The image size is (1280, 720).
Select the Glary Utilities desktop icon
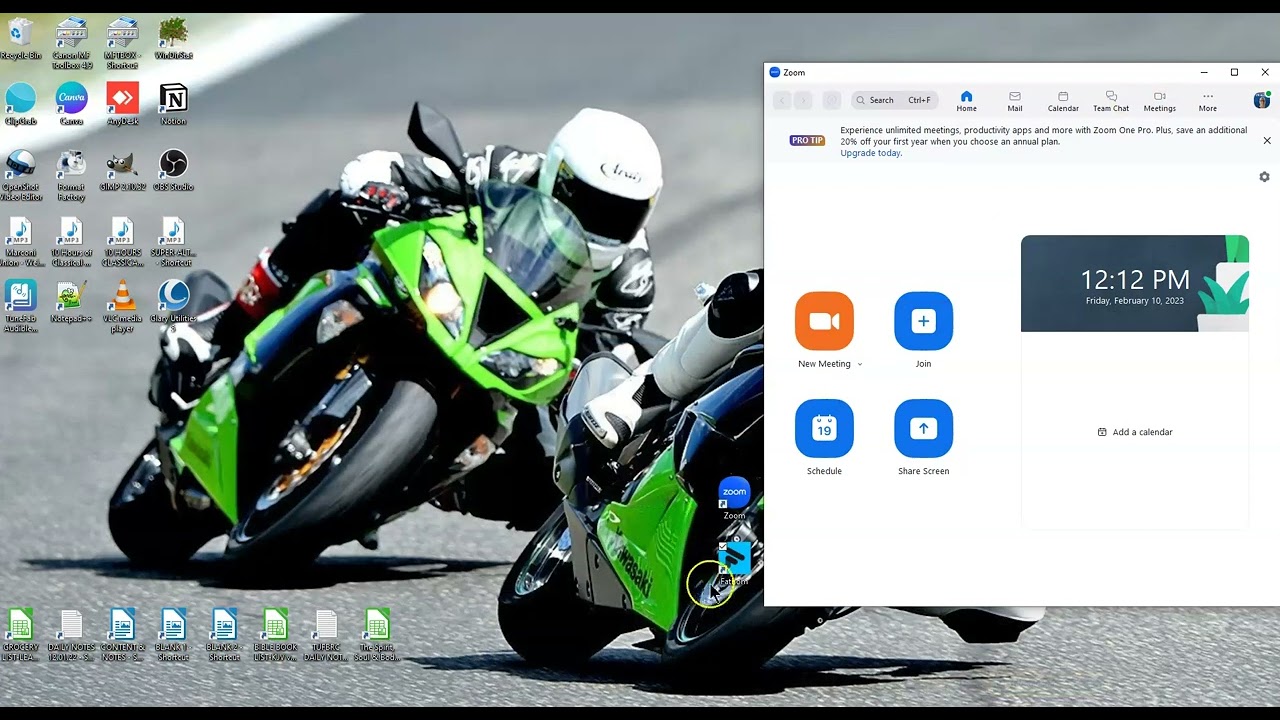(173, 306)
